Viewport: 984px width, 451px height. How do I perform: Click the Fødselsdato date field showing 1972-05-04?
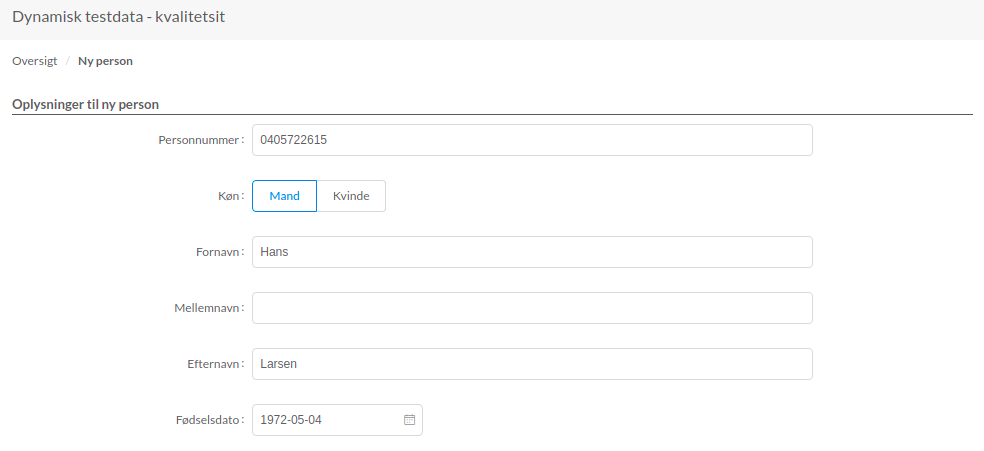click(x=325, y=420)
